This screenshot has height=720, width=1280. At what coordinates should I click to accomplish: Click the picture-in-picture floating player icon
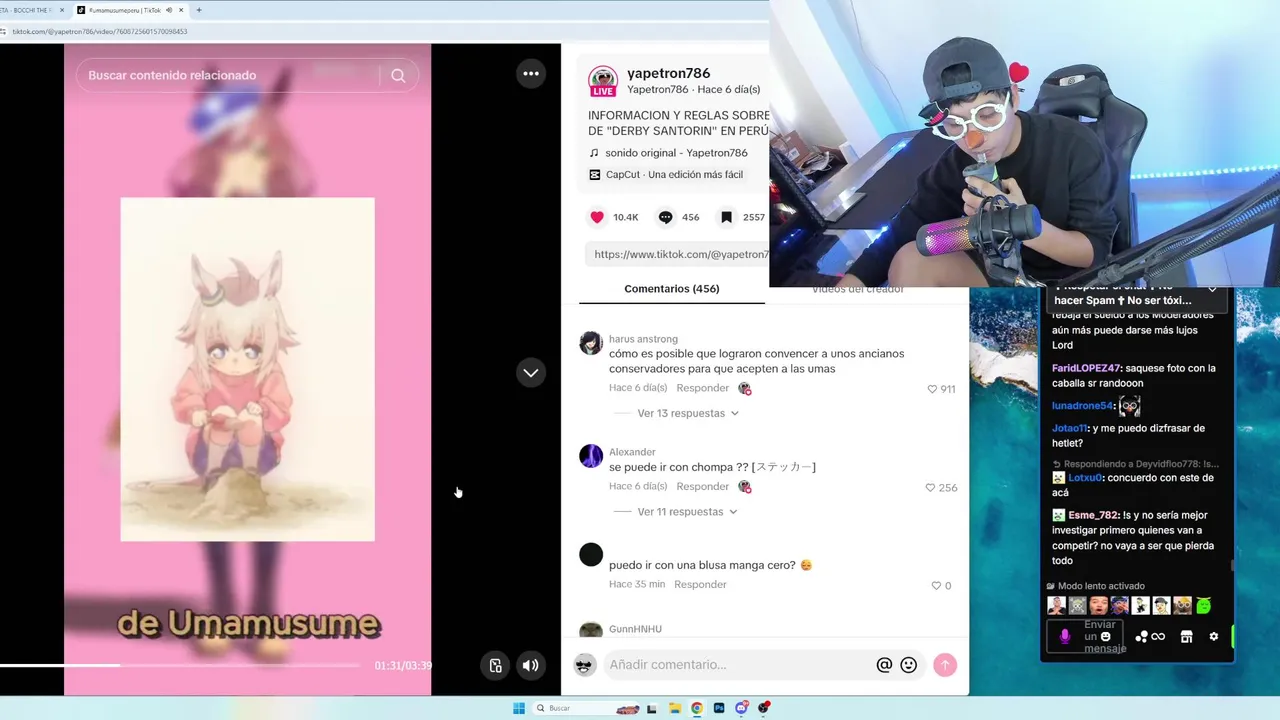(x=495, y=665)
